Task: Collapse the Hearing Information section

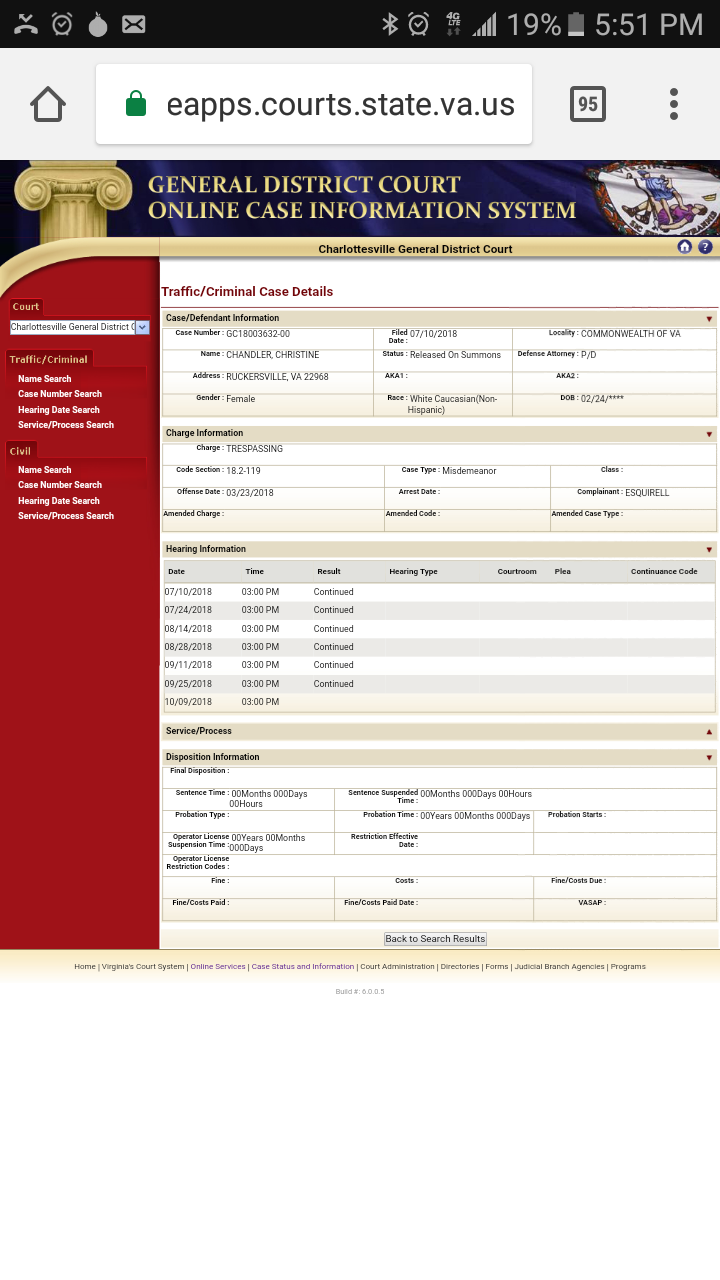Action: [x=709, y=550]
